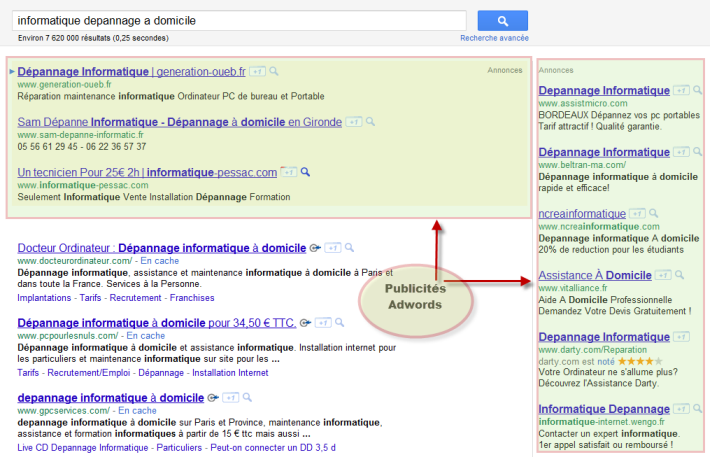Click +1 icon beside informatique-pessac.com ad
This screenshot has height=457, width=710.
click(x=289, y=172)
